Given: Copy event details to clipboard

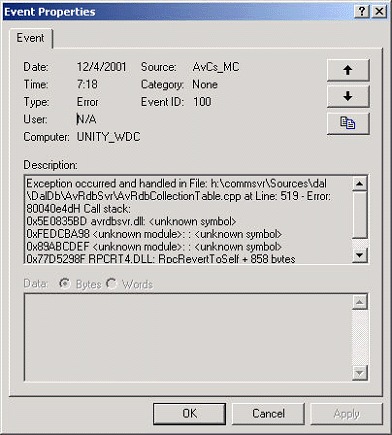Looking at the screenshot, I should pyautogui.click(x=348, y=123).
